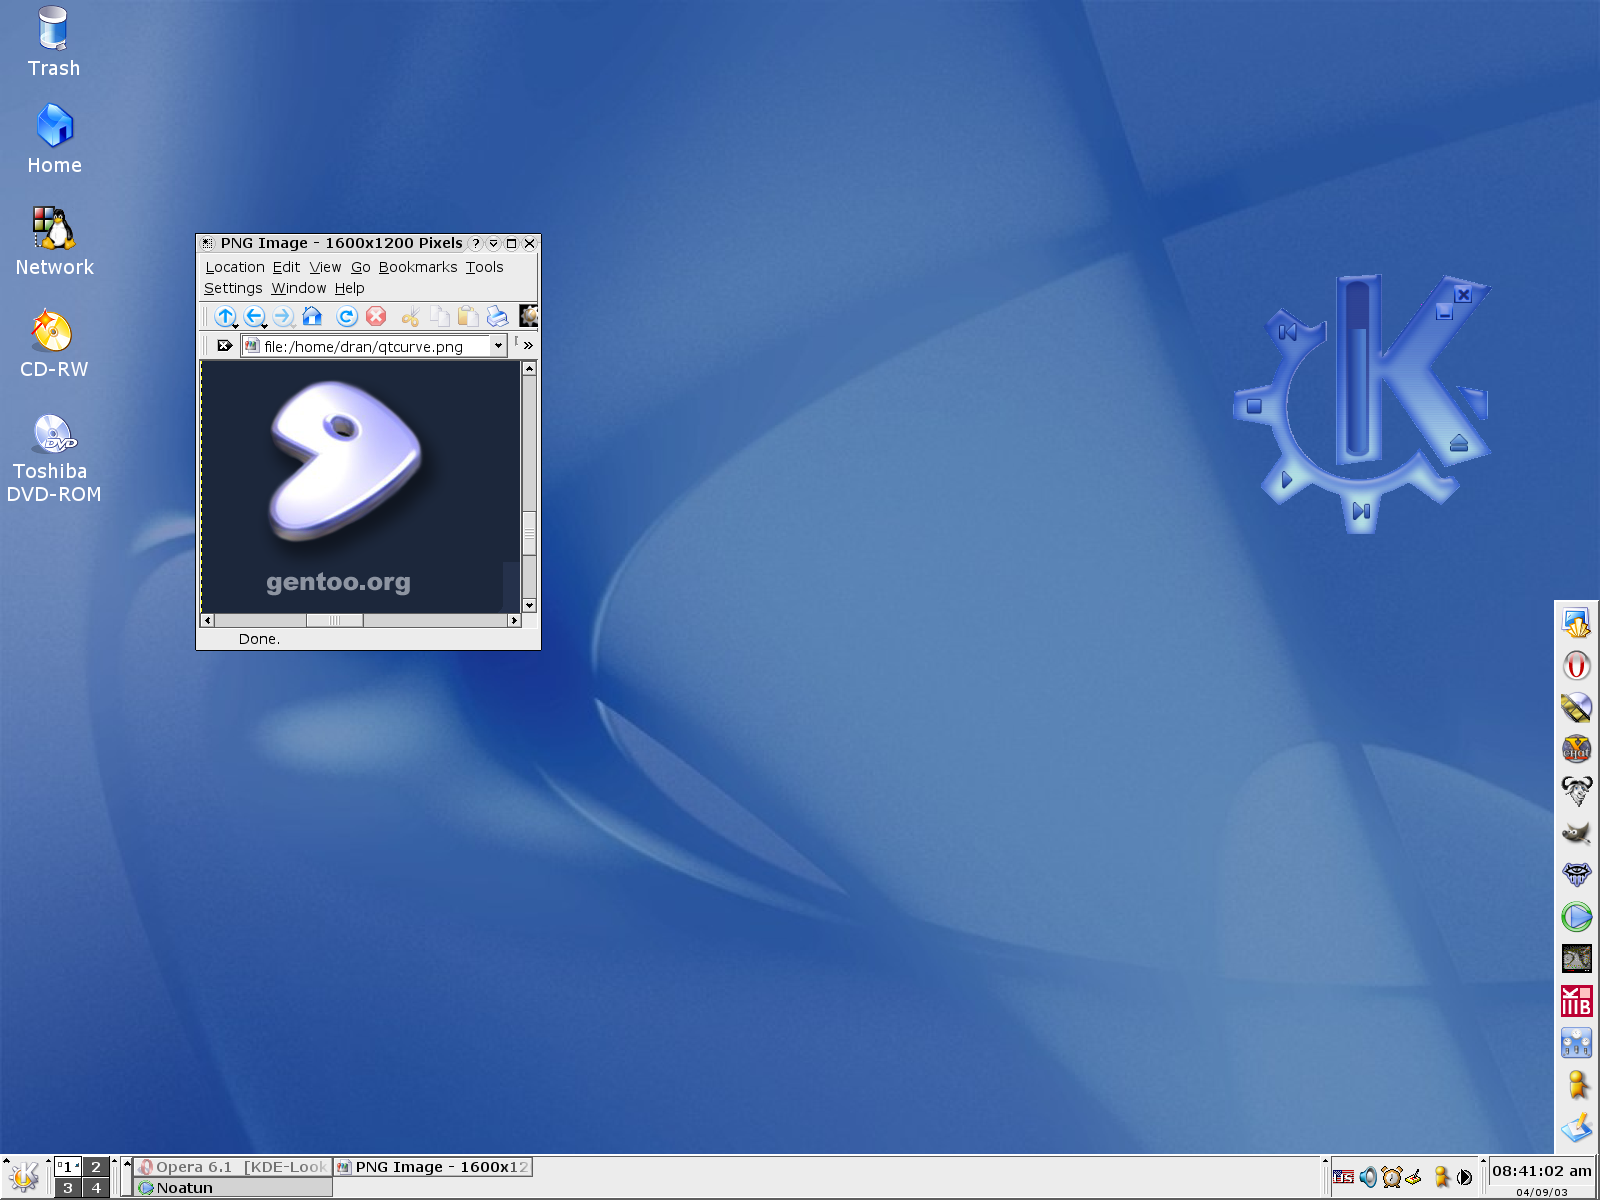The width and height of the screenshot is (1600, 1200).
Task: Show hidden toolbar items with the double chevron
Action: point(528,346)
